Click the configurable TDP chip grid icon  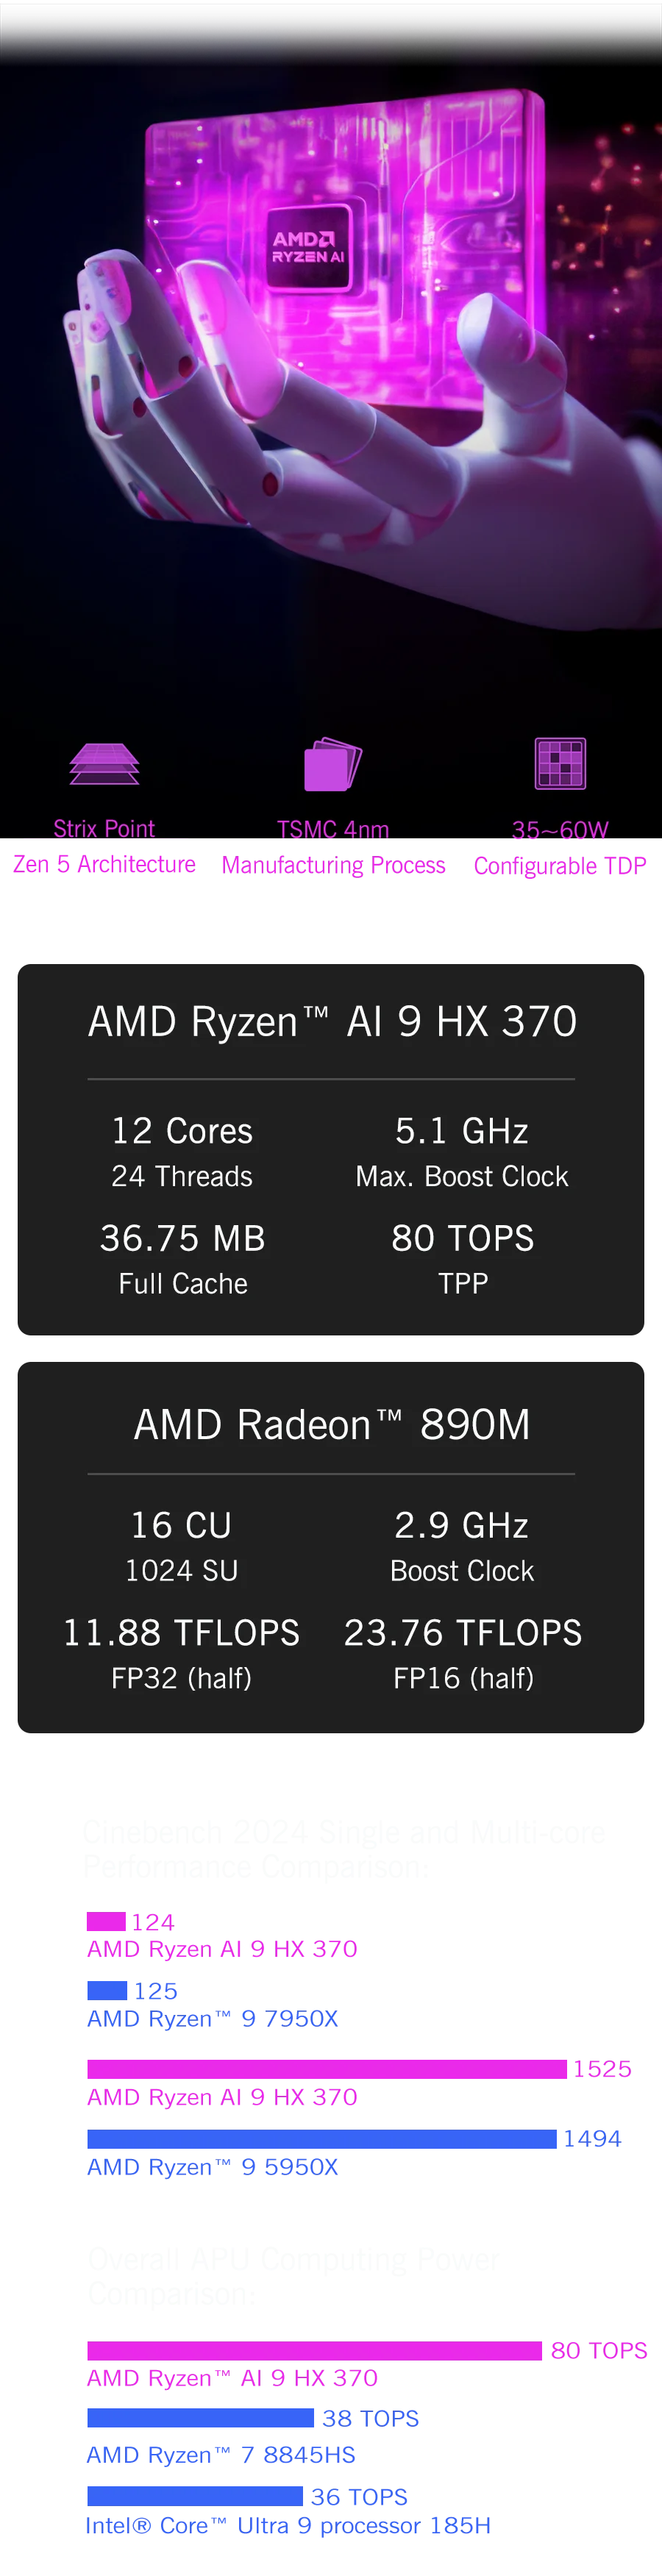point(560,763)
